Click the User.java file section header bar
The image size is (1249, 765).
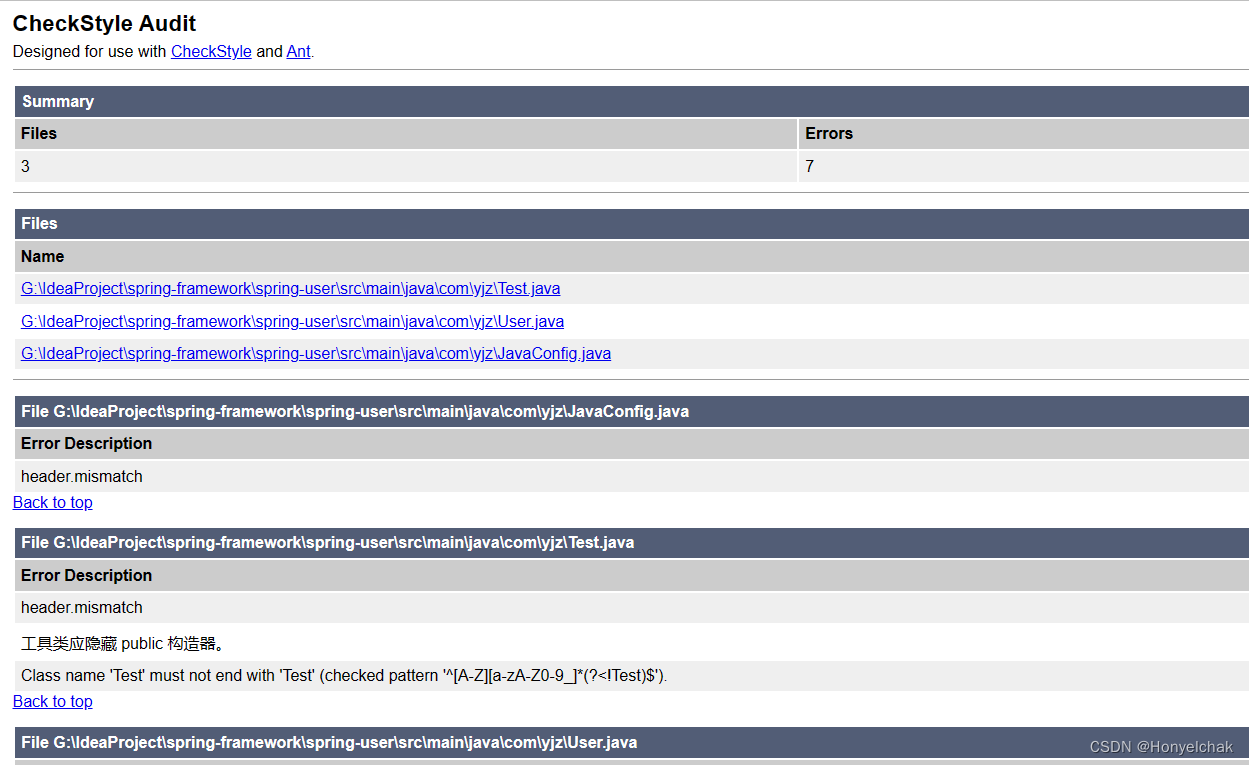point(327,742)
